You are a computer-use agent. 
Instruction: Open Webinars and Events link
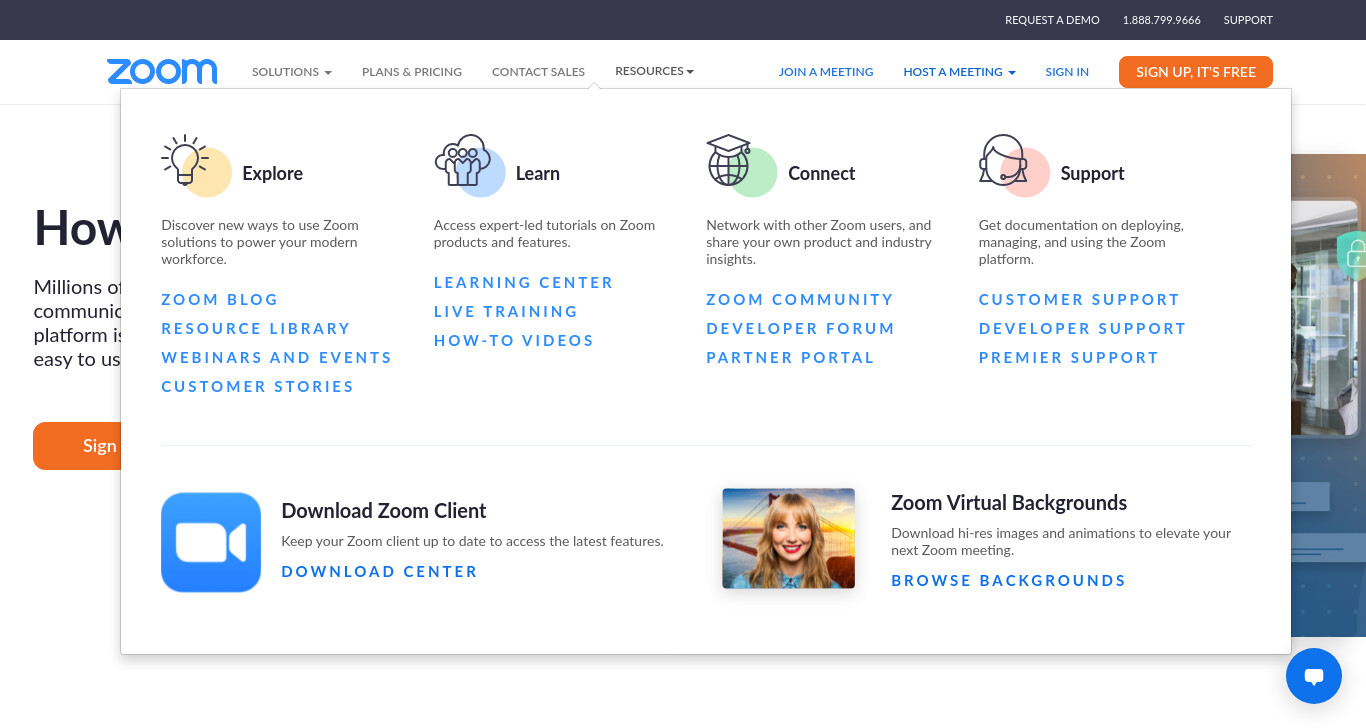[277, 358]
